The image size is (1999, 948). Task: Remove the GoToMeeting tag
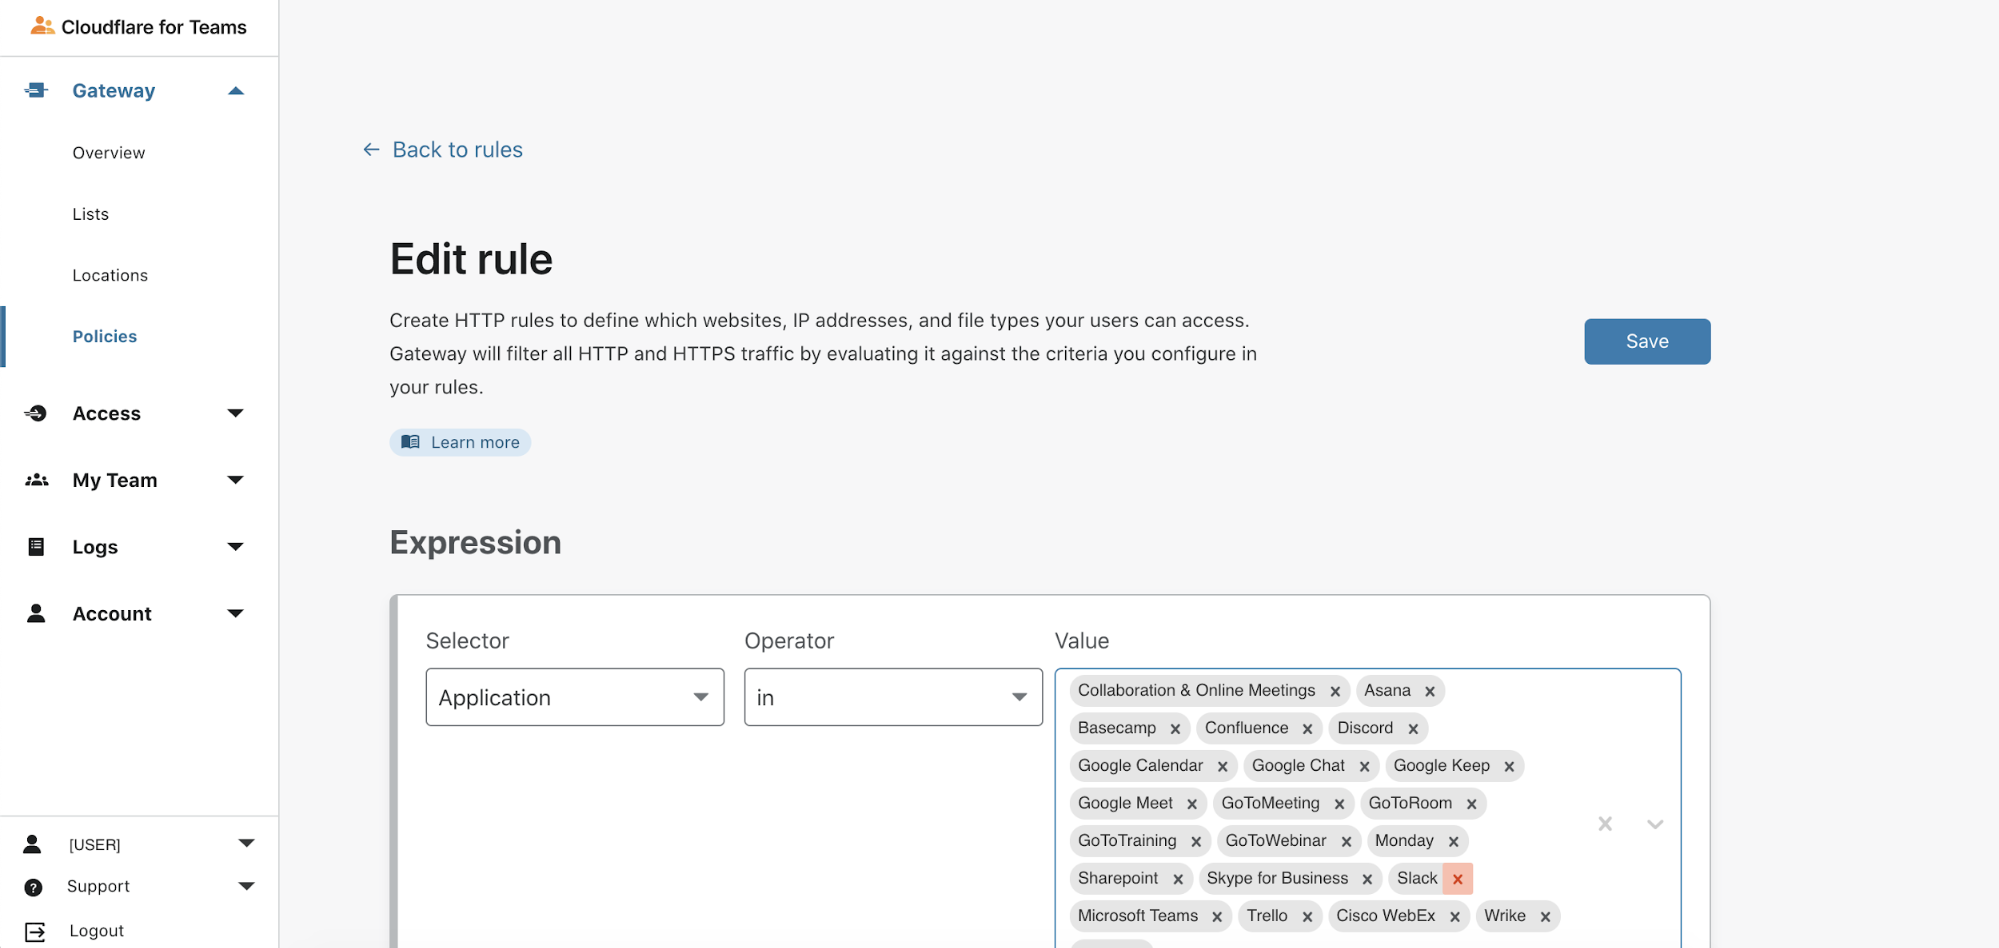[x=1339, y=804]
